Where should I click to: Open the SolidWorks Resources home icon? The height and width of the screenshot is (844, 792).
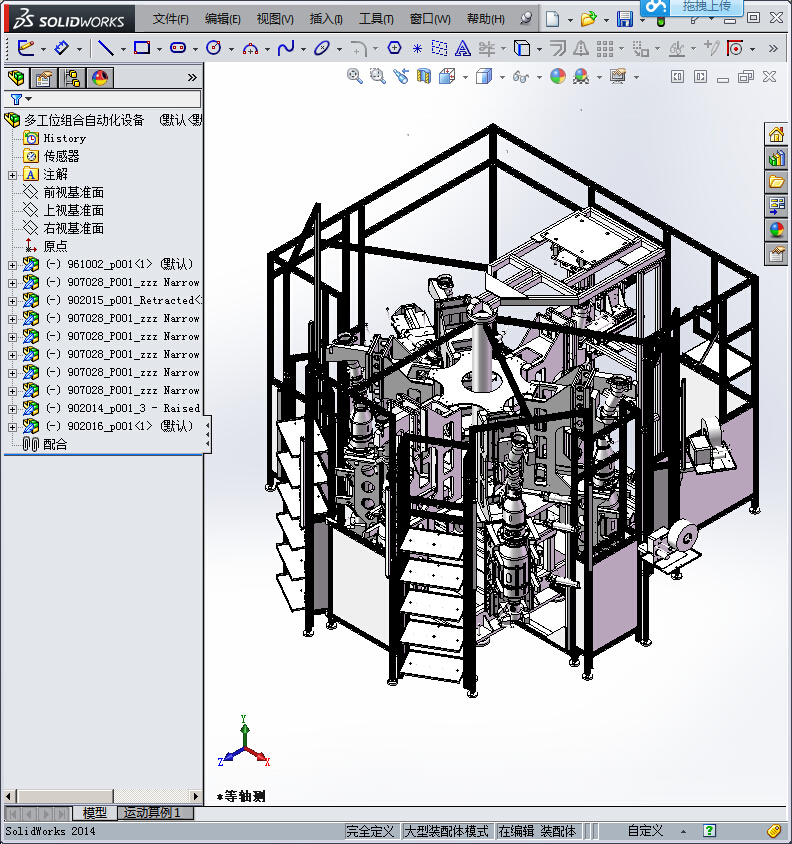(776, 135)
